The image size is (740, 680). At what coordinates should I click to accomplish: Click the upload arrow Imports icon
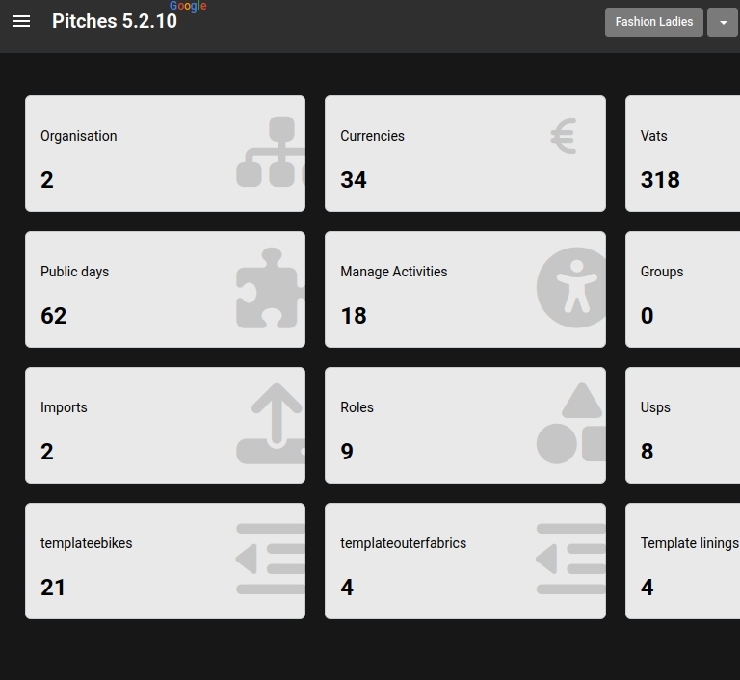(271, 424)
